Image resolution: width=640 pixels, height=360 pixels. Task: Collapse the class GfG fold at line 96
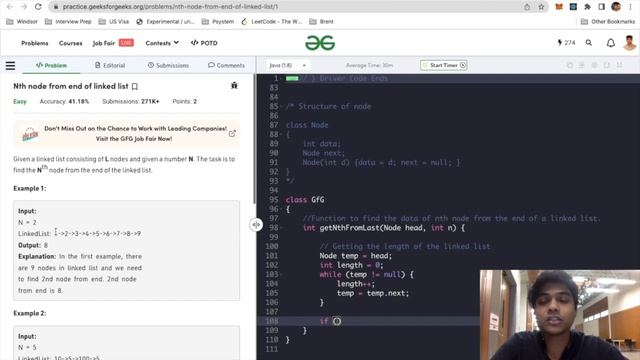pyautogui.click(x=282, y=209)
